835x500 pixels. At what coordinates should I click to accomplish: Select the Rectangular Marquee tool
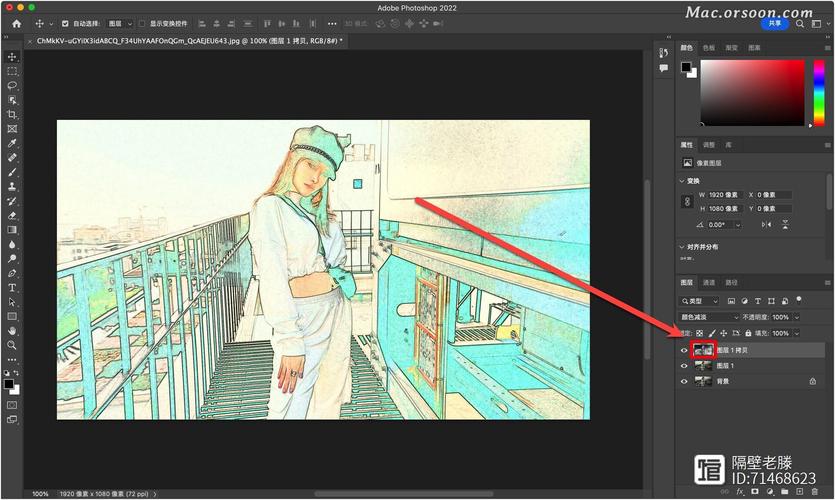click(x=12, y=71)
